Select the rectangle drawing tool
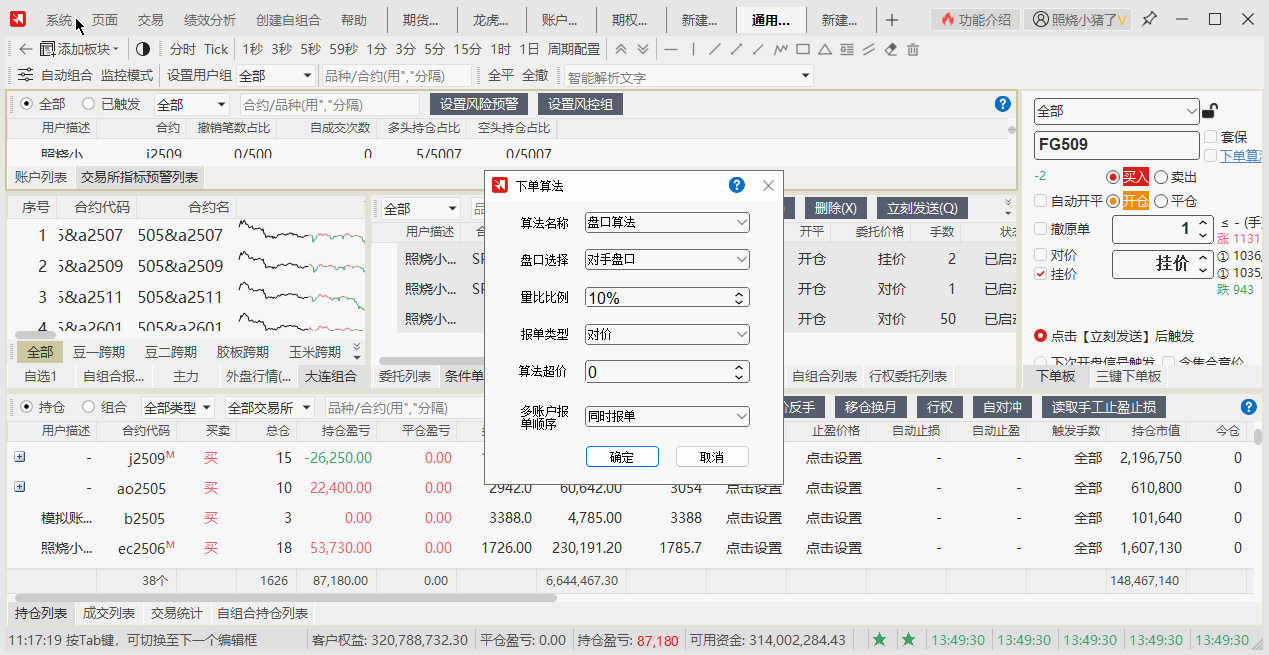The width and height of the screenshot is (1269, 655). coord(803,49)
